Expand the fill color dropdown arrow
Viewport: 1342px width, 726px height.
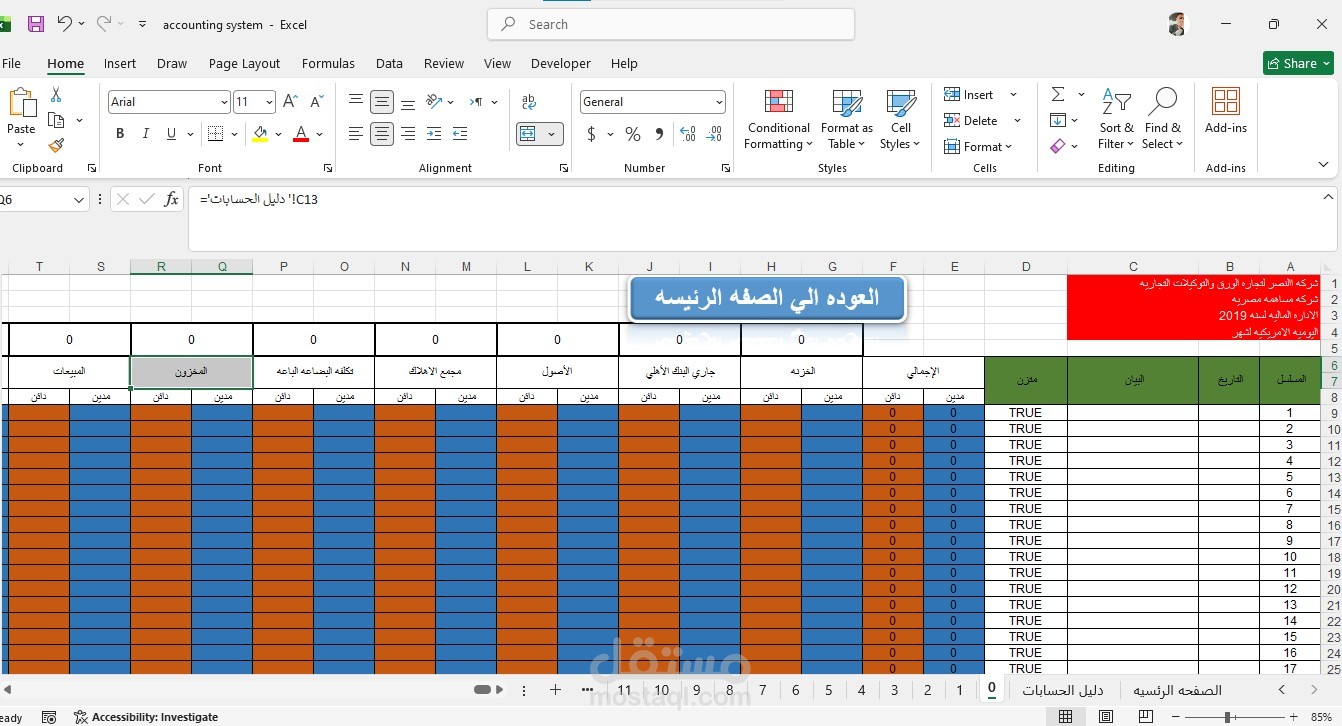click(278, 134)
